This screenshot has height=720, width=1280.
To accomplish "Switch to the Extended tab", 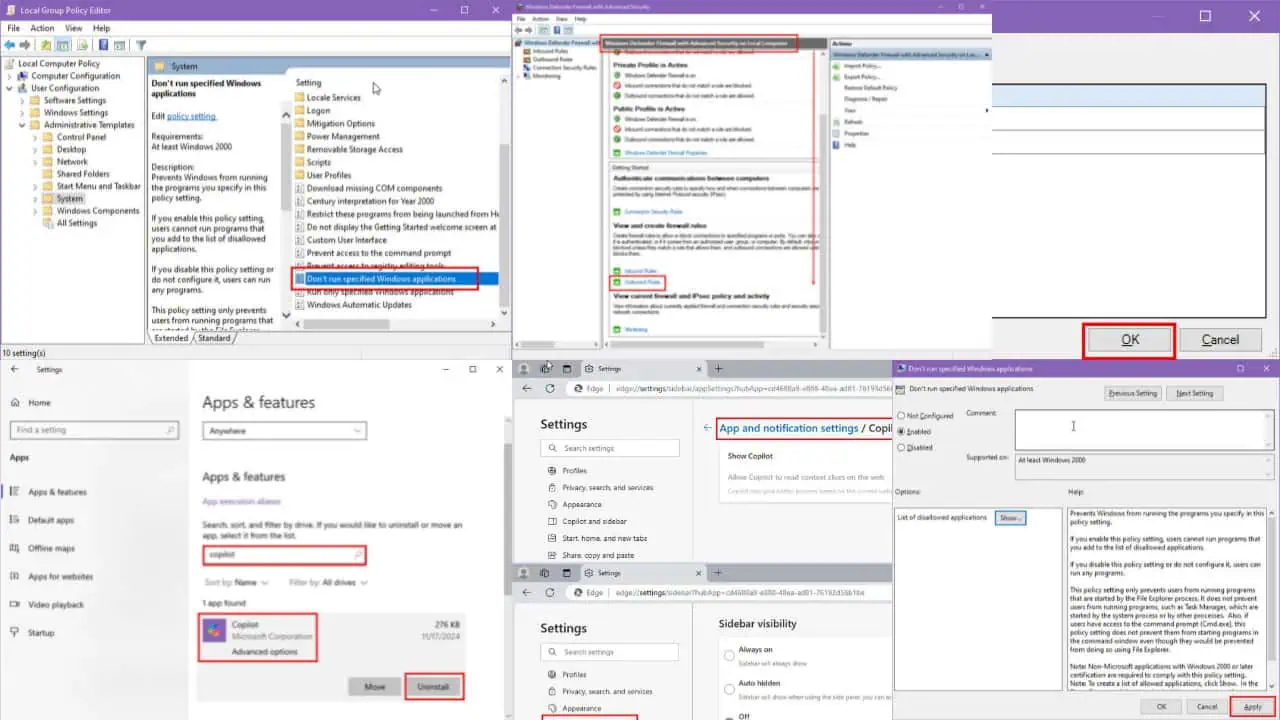I will tap(171, 338).
